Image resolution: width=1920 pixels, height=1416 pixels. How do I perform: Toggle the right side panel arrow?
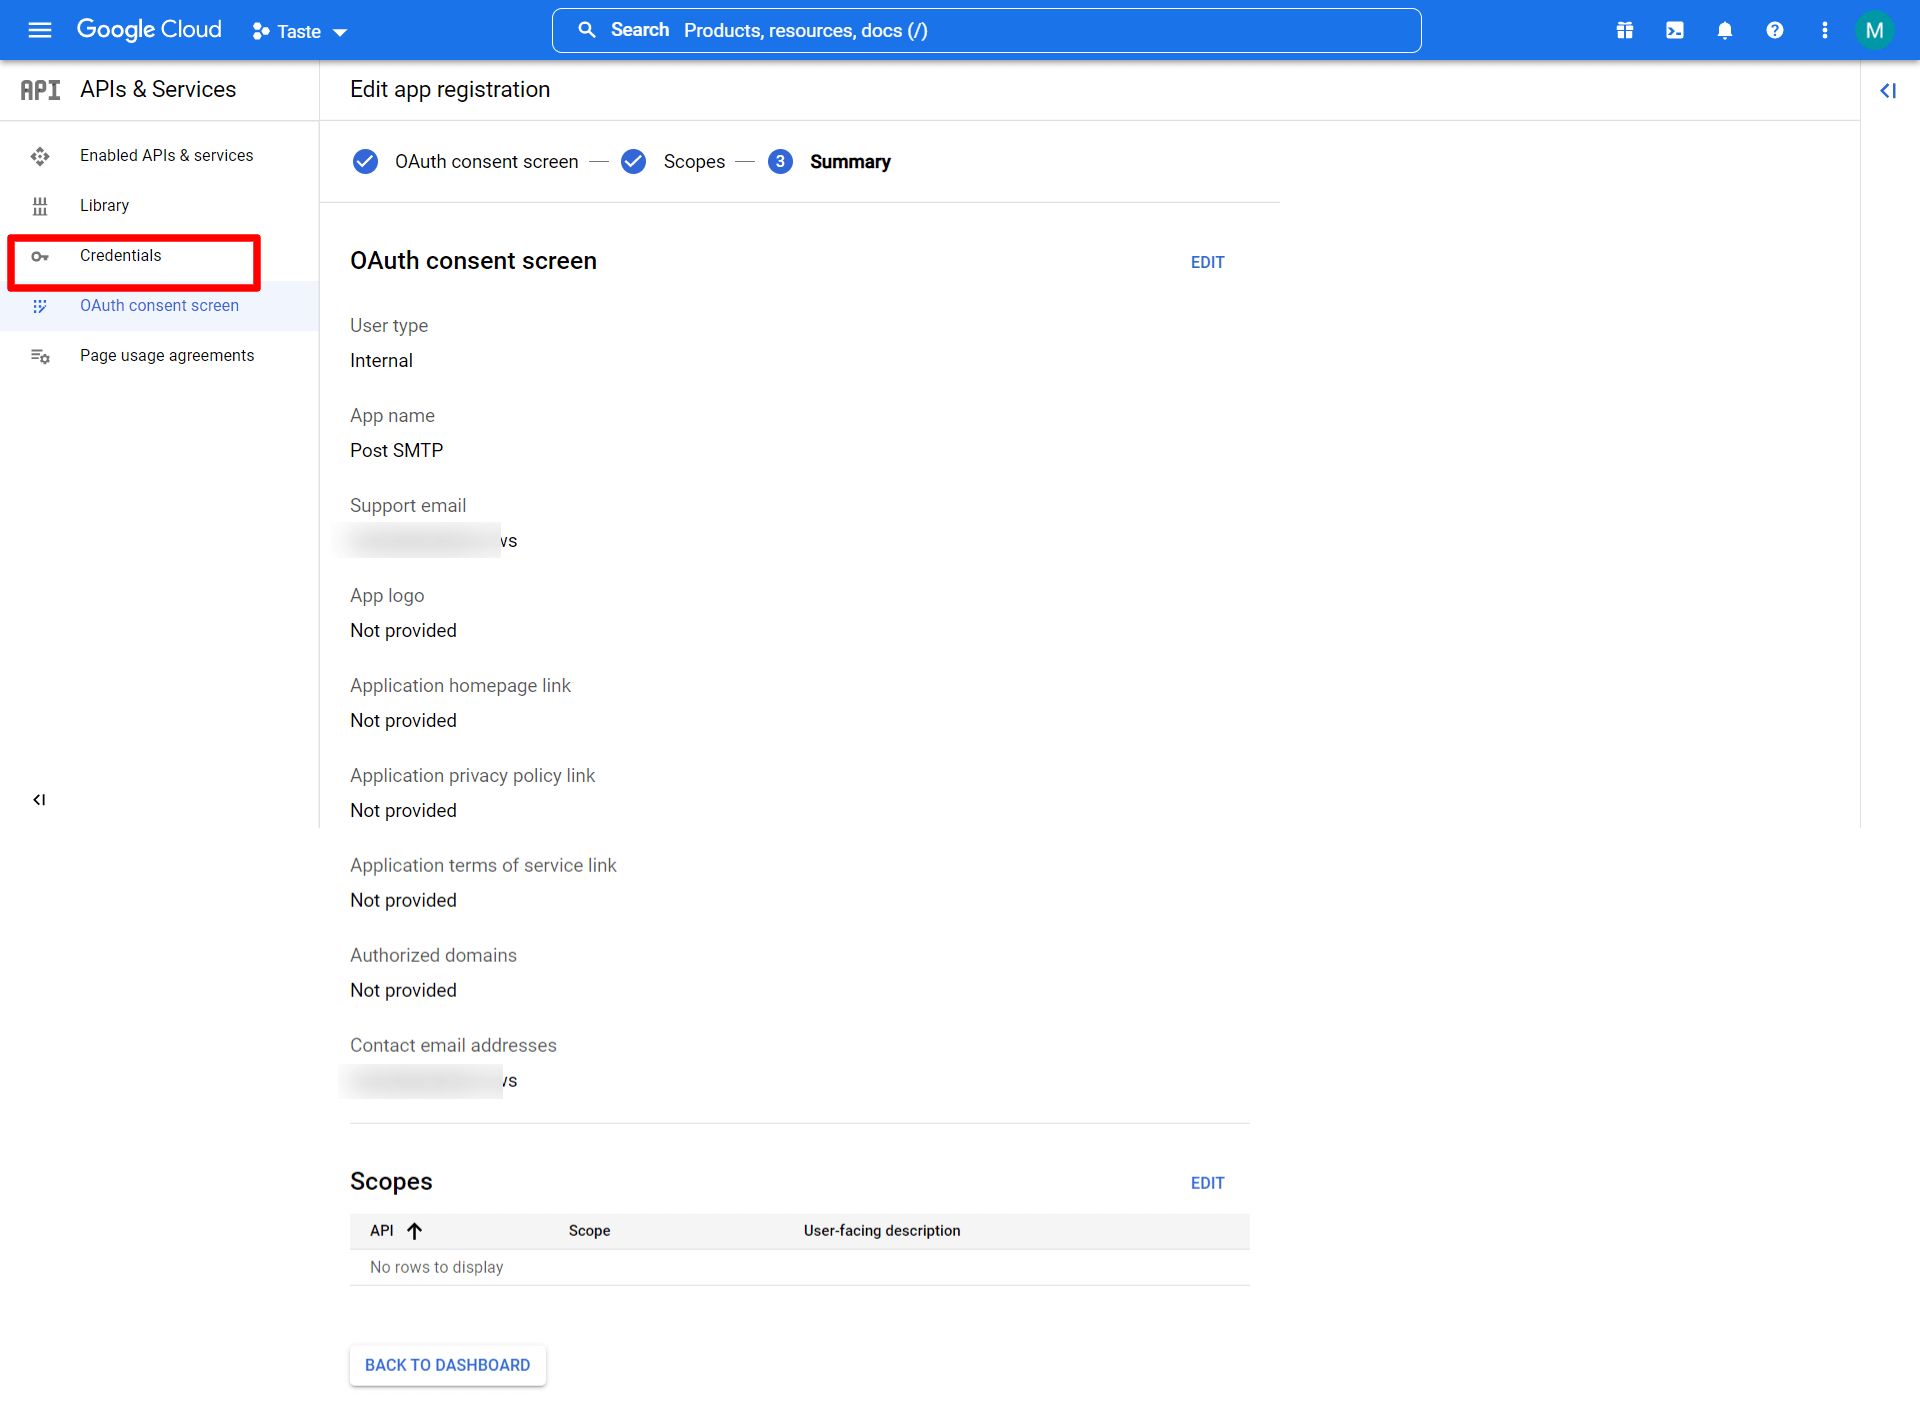(1888, 91)
